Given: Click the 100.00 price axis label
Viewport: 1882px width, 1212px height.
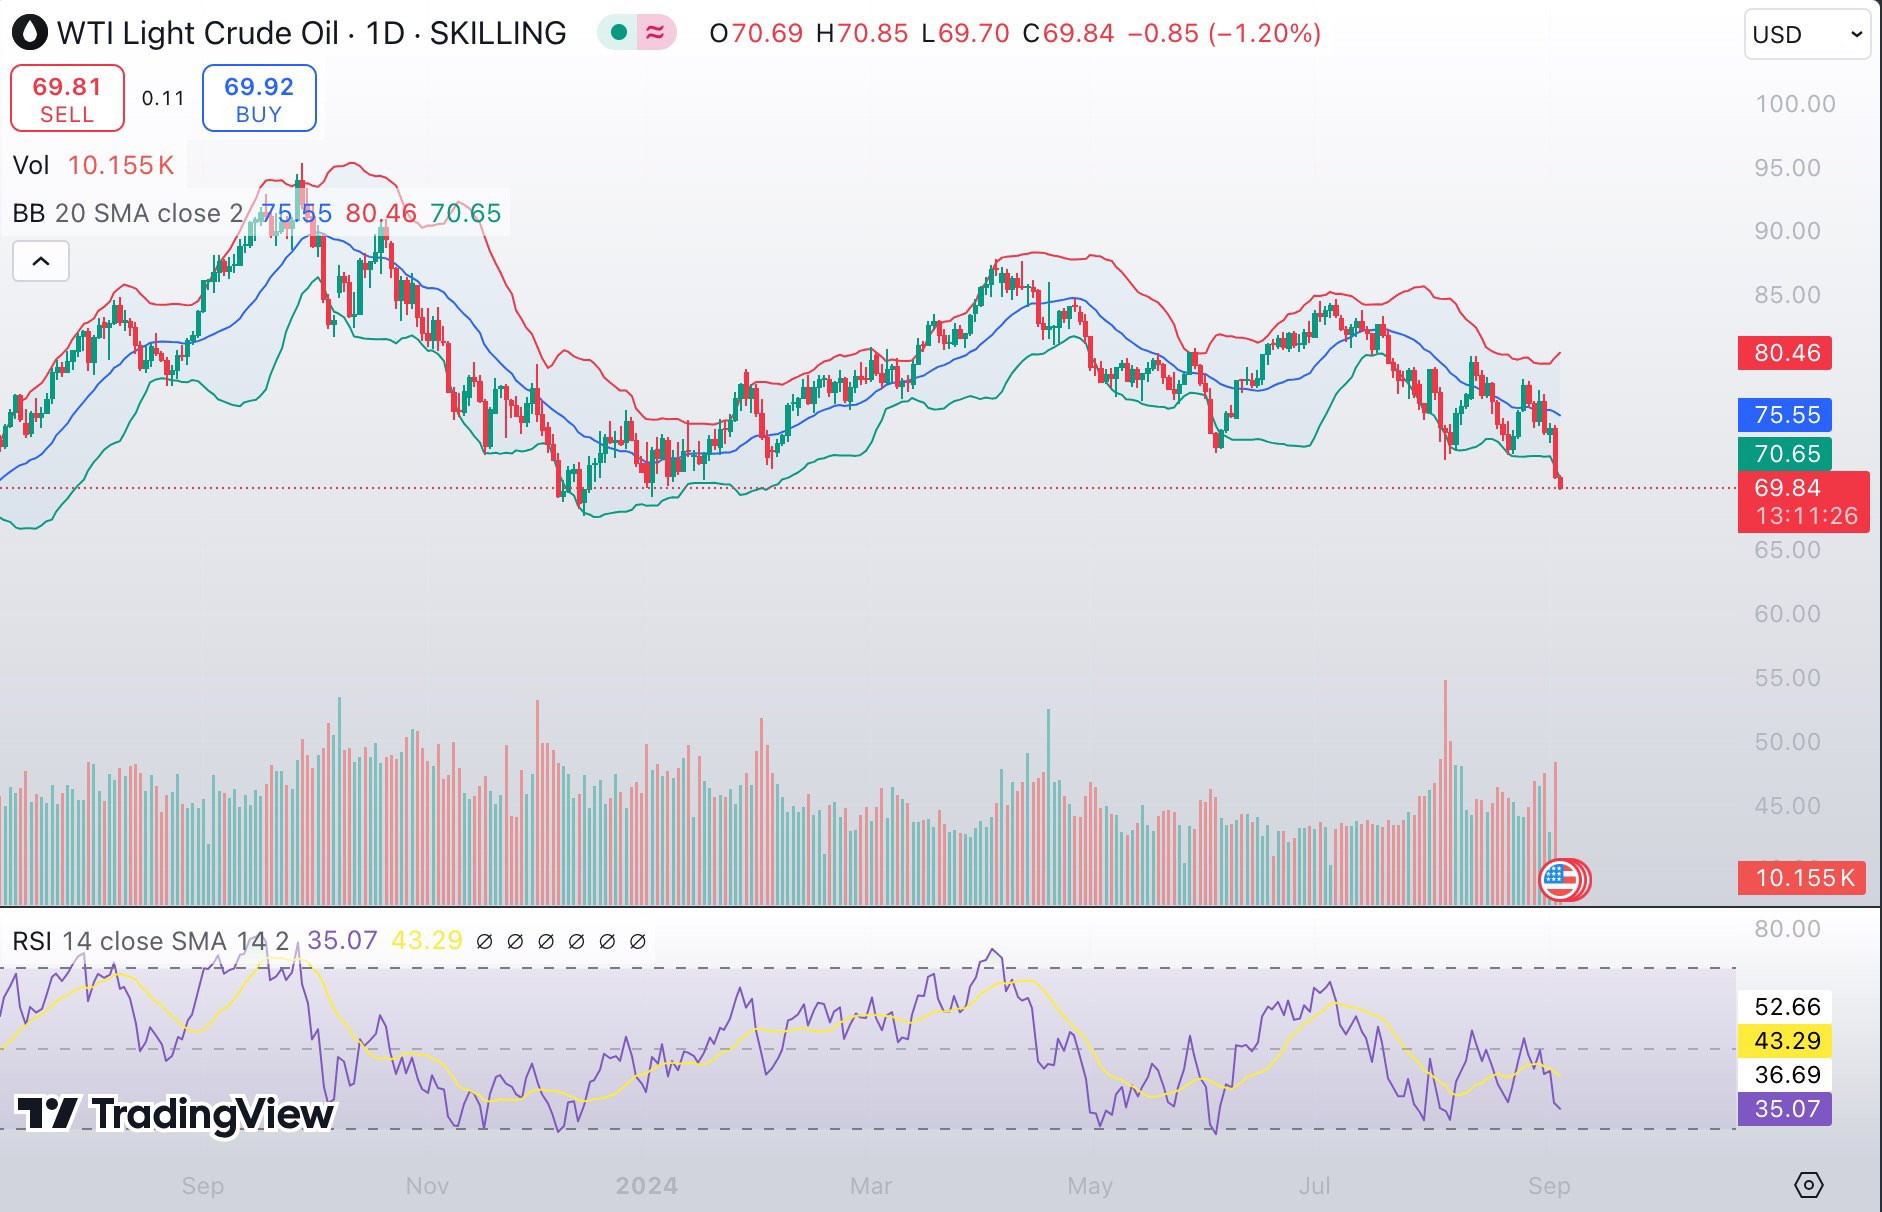Looking at the screenshot, I should (x=1796, y=104).
